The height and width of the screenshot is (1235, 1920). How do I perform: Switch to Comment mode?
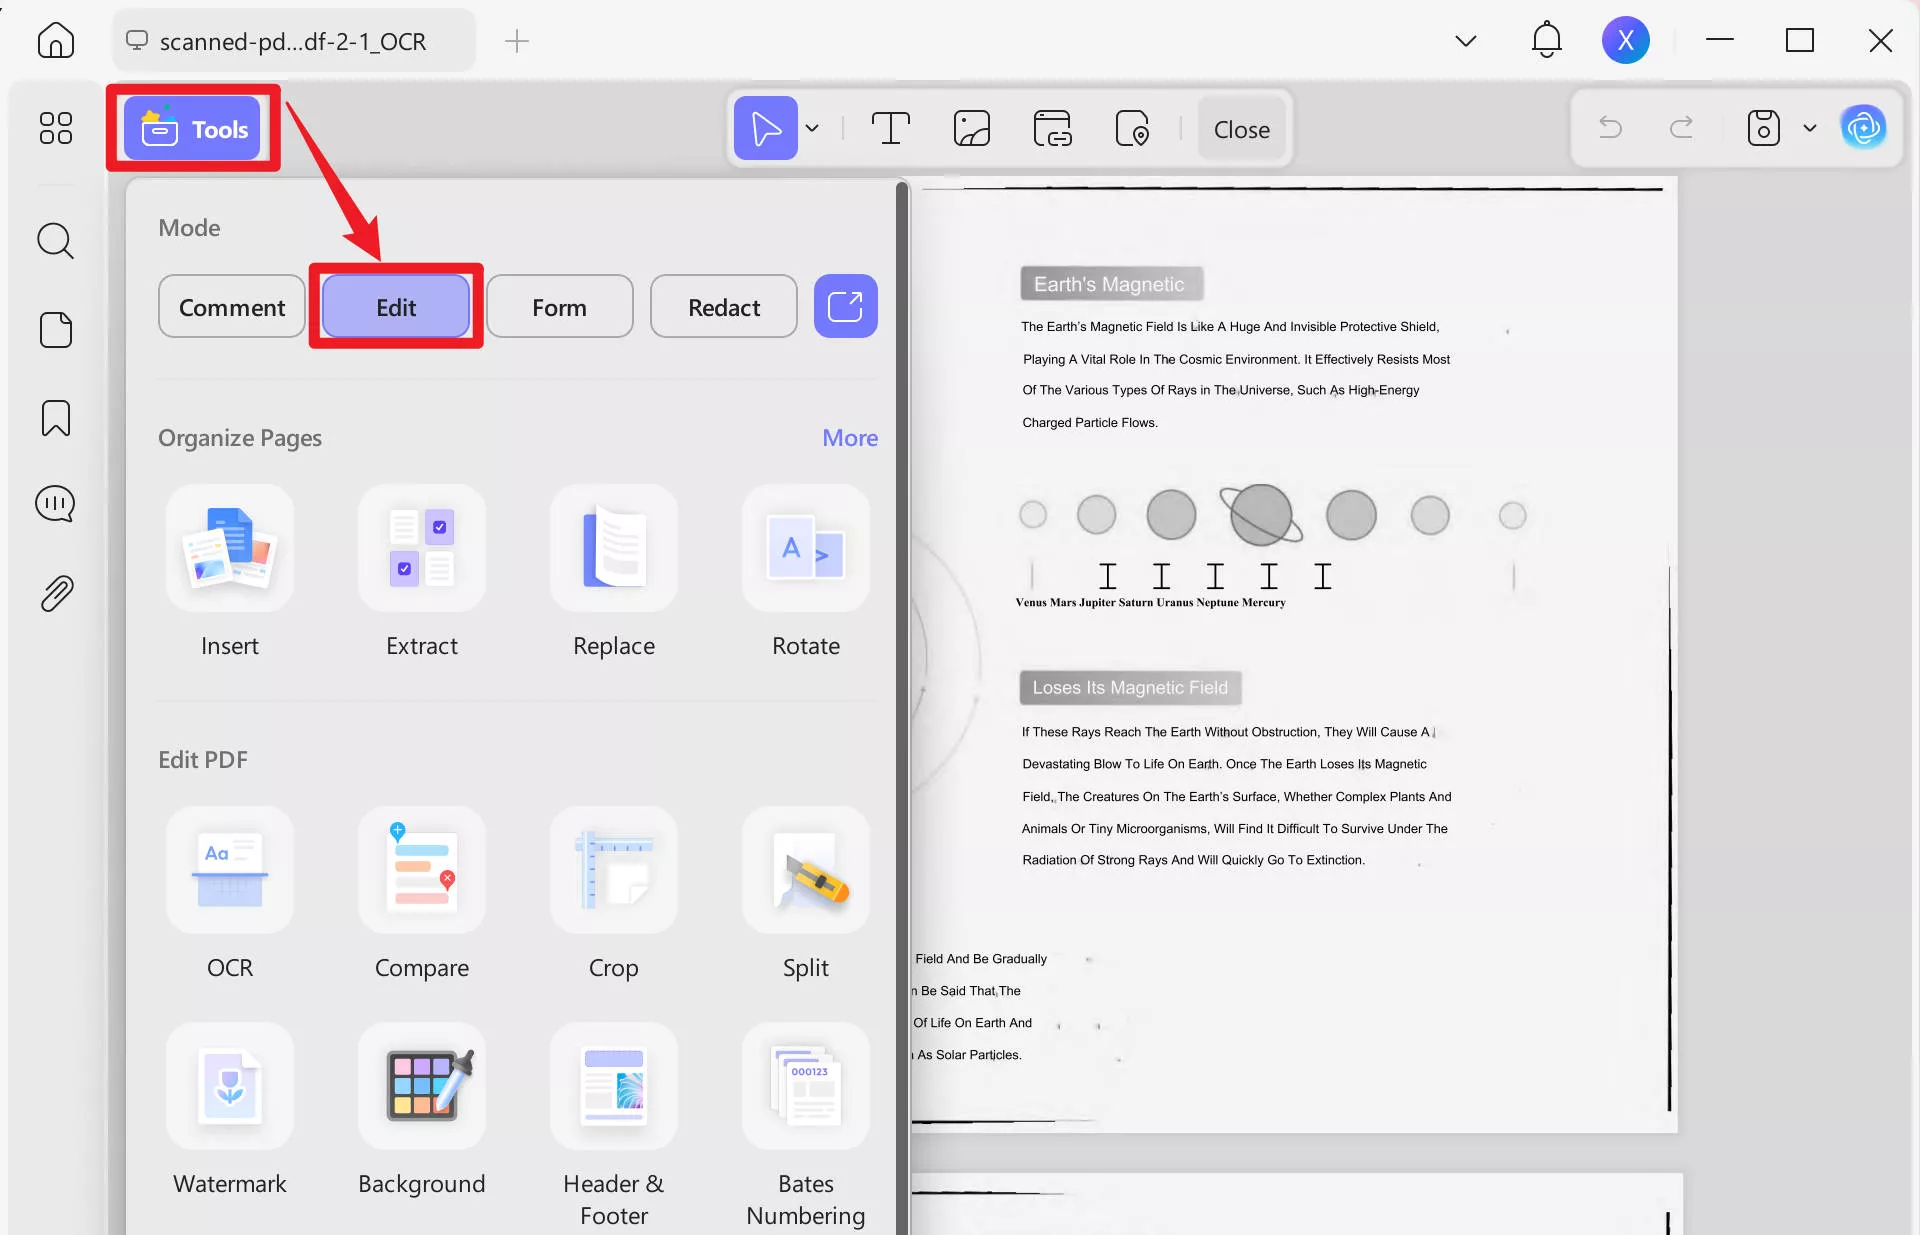231,307
